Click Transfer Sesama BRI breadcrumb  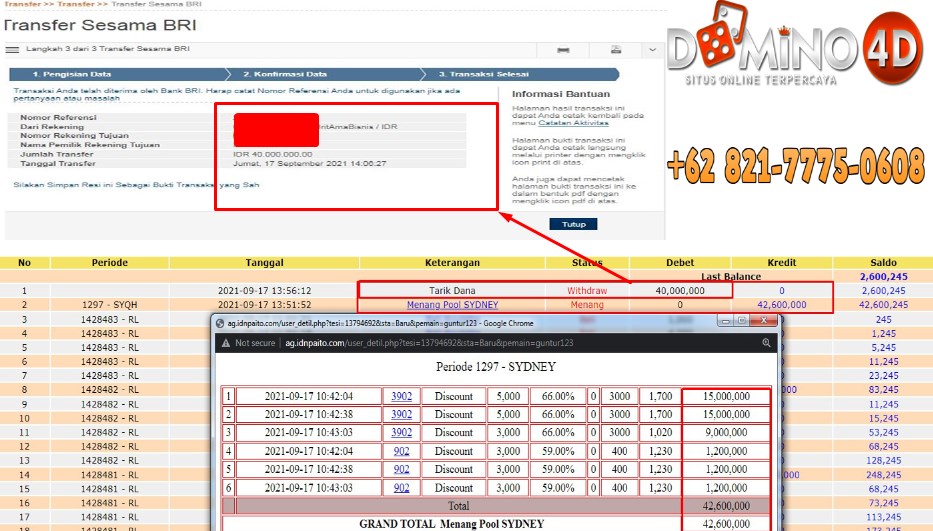pos(156,4)
